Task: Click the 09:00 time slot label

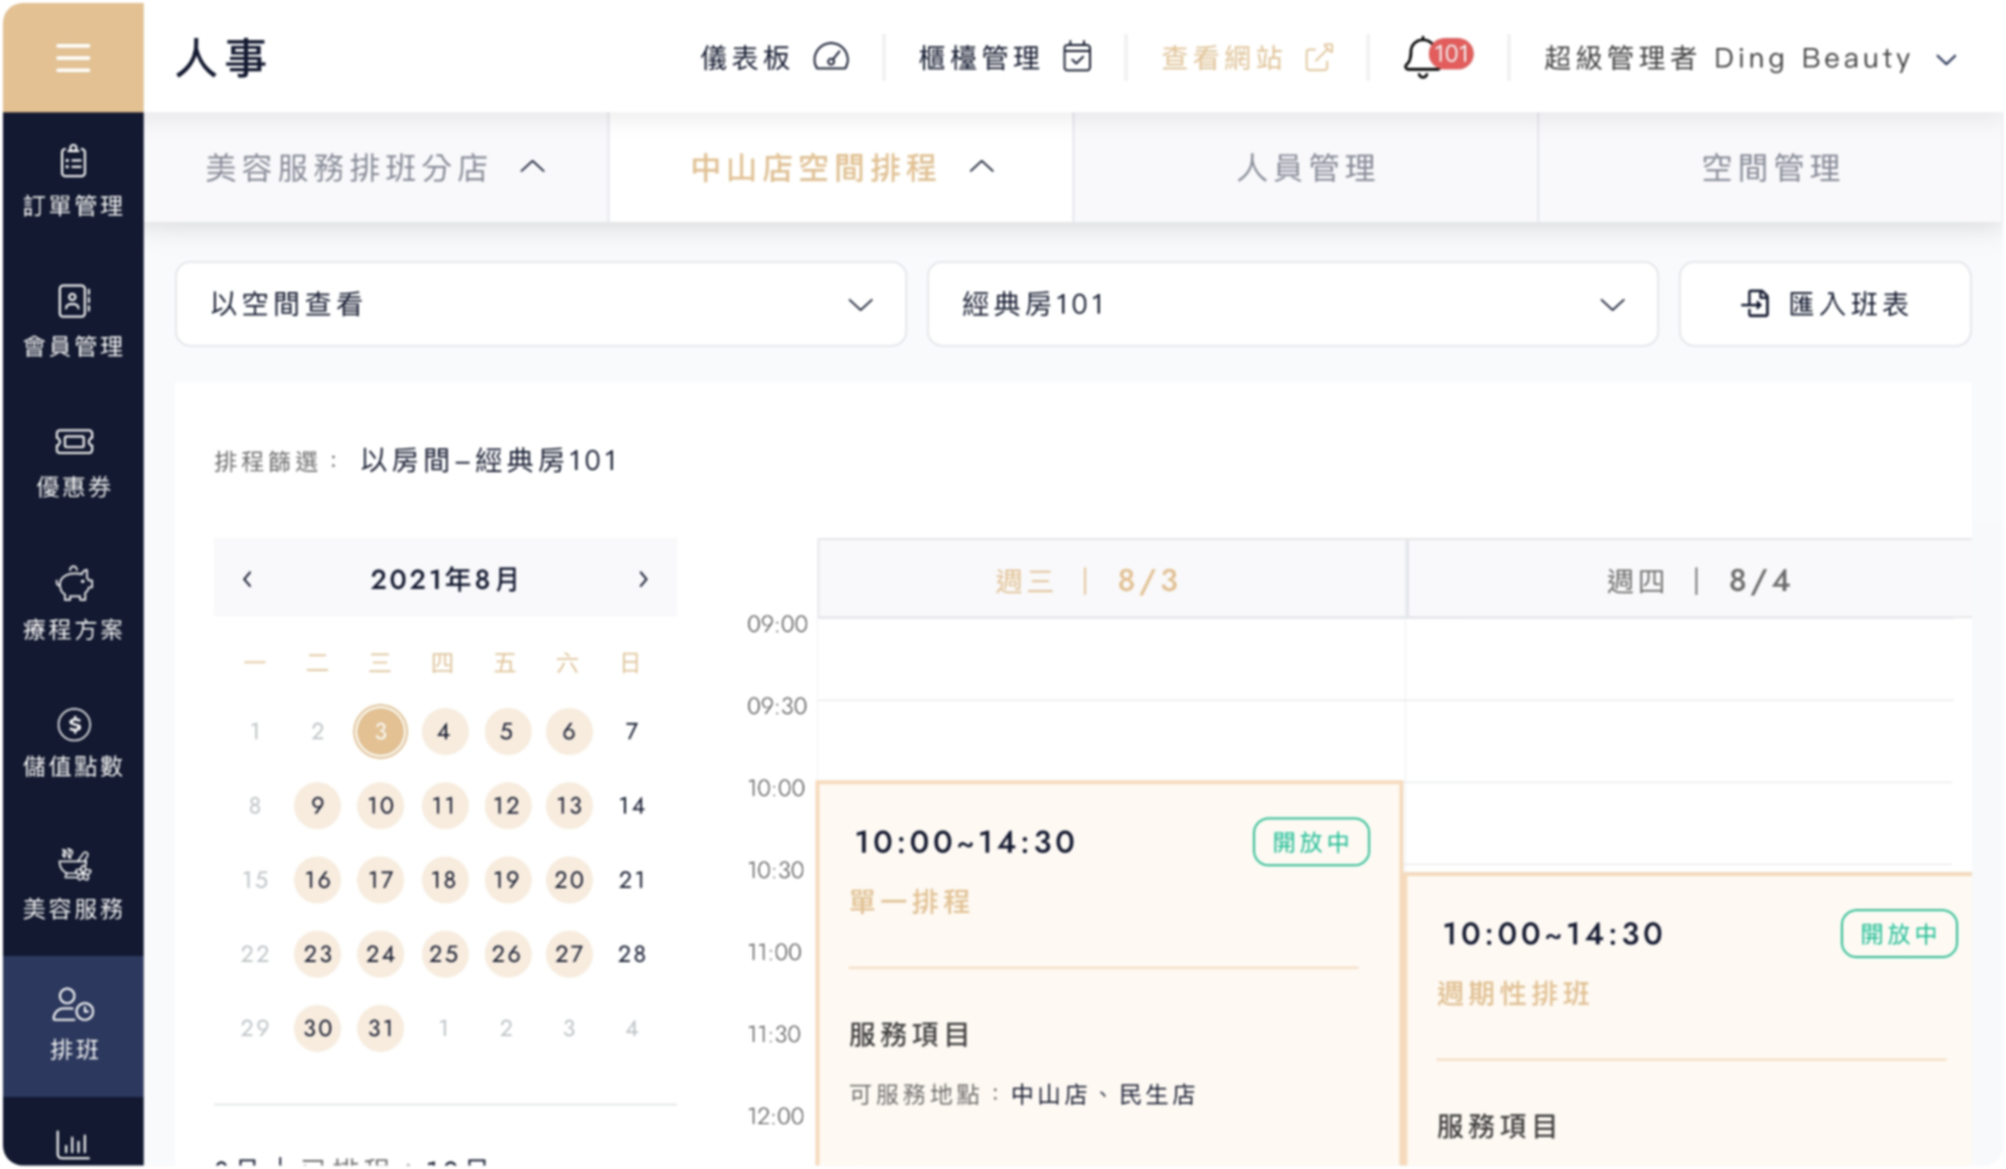Action: click(x=777, y=624)
